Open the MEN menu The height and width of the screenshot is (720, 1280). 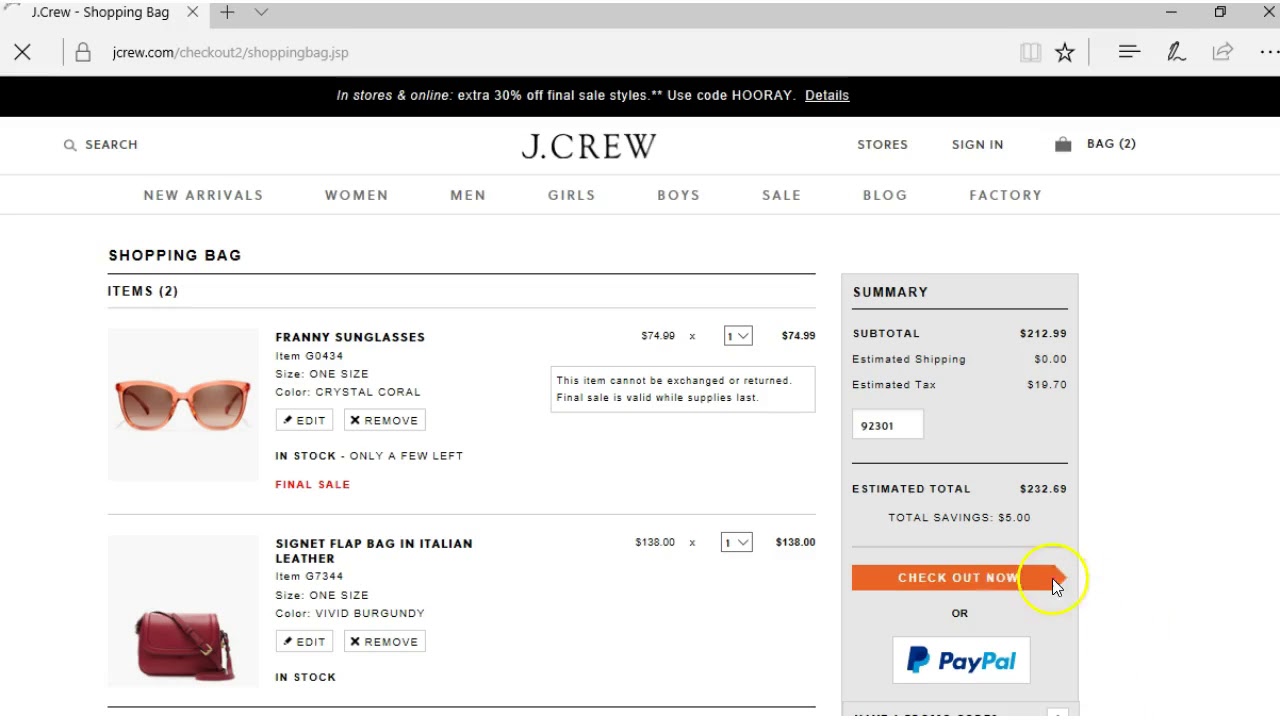[468, 195]
